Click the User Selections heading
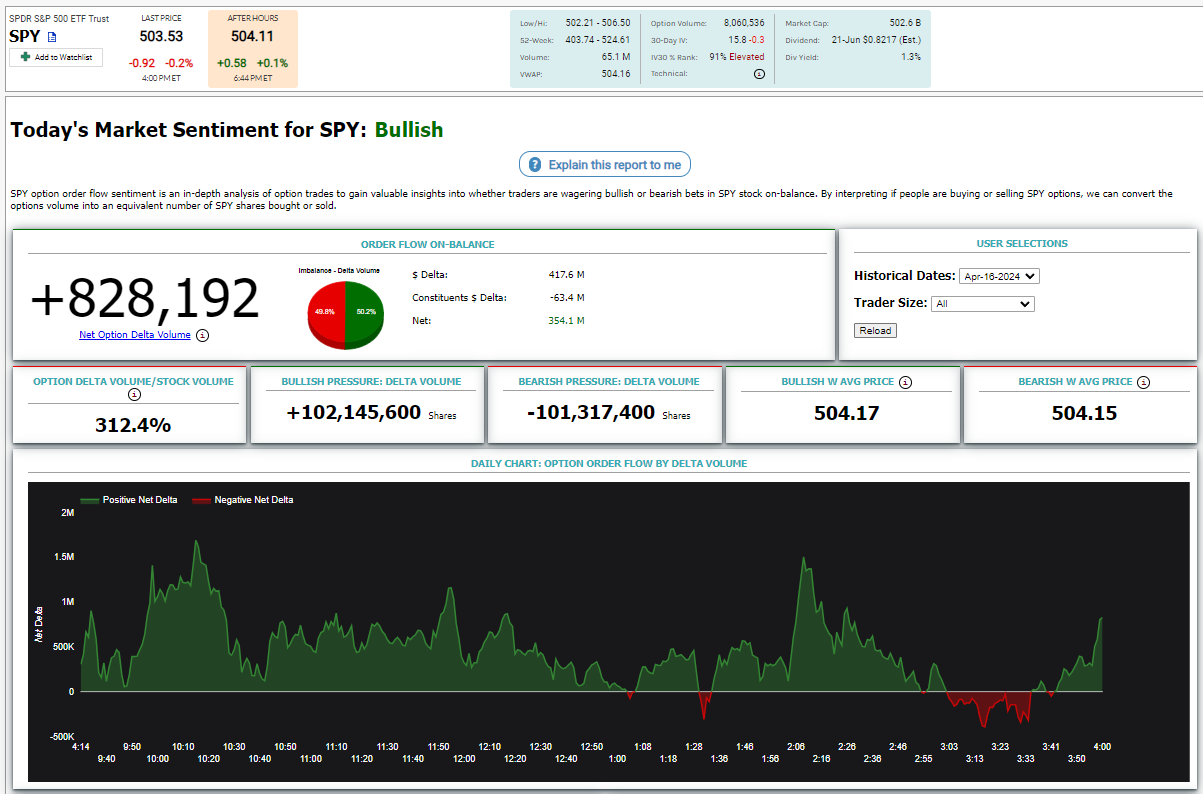 tap(1021, 243)
